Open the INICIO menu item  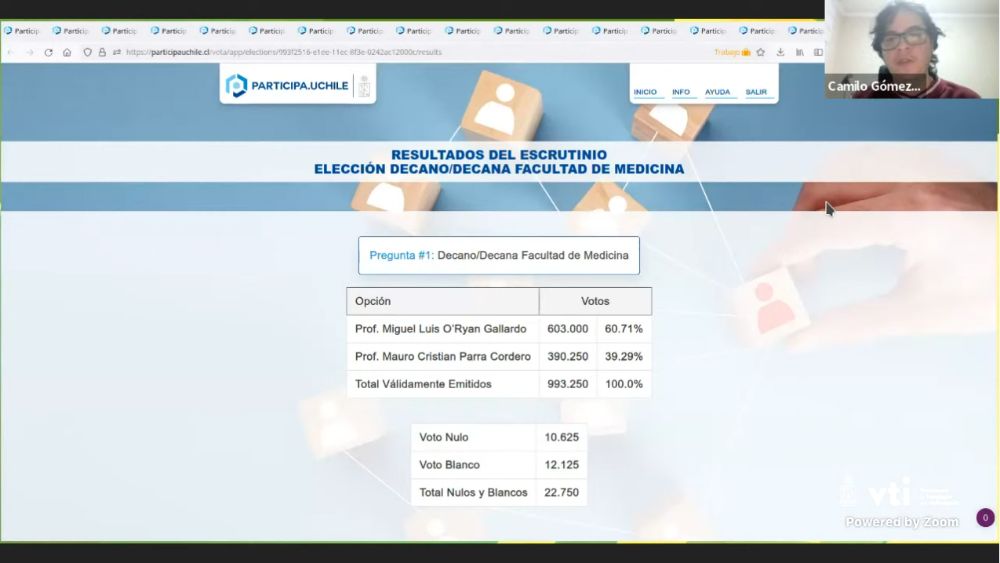click(645, 92)
